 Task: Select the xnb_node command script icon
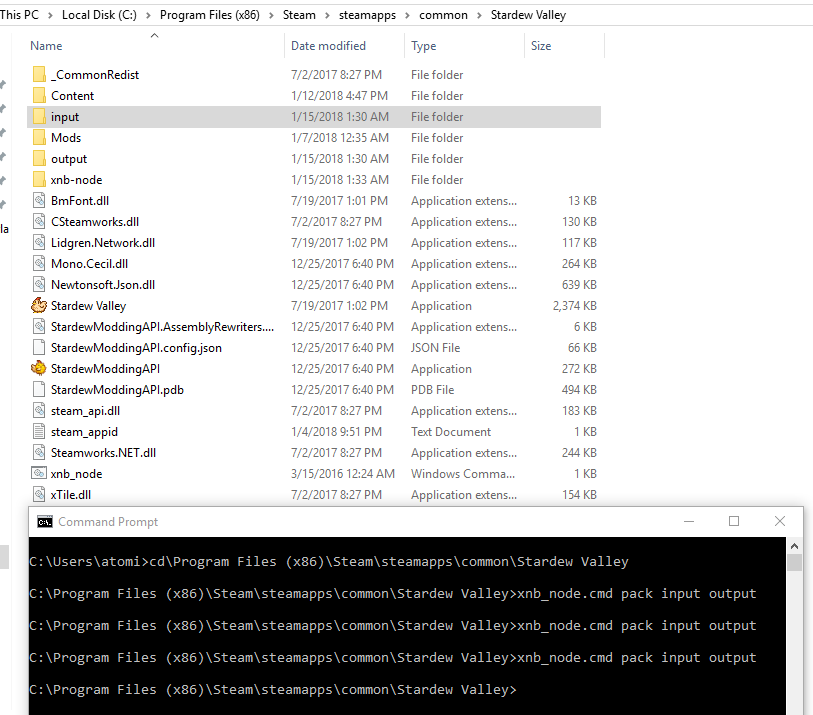(x=38, y=473)
